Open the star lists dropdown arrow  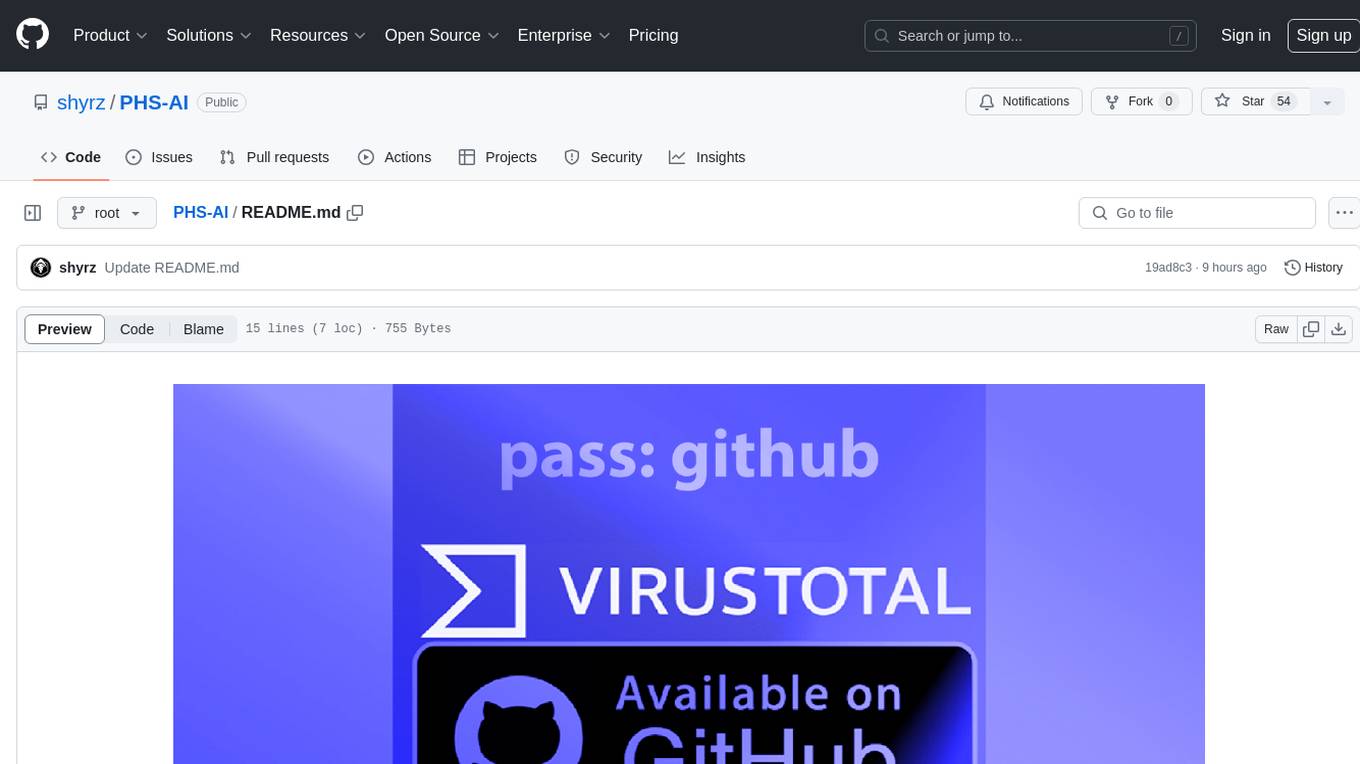(x=1327, y=102)
